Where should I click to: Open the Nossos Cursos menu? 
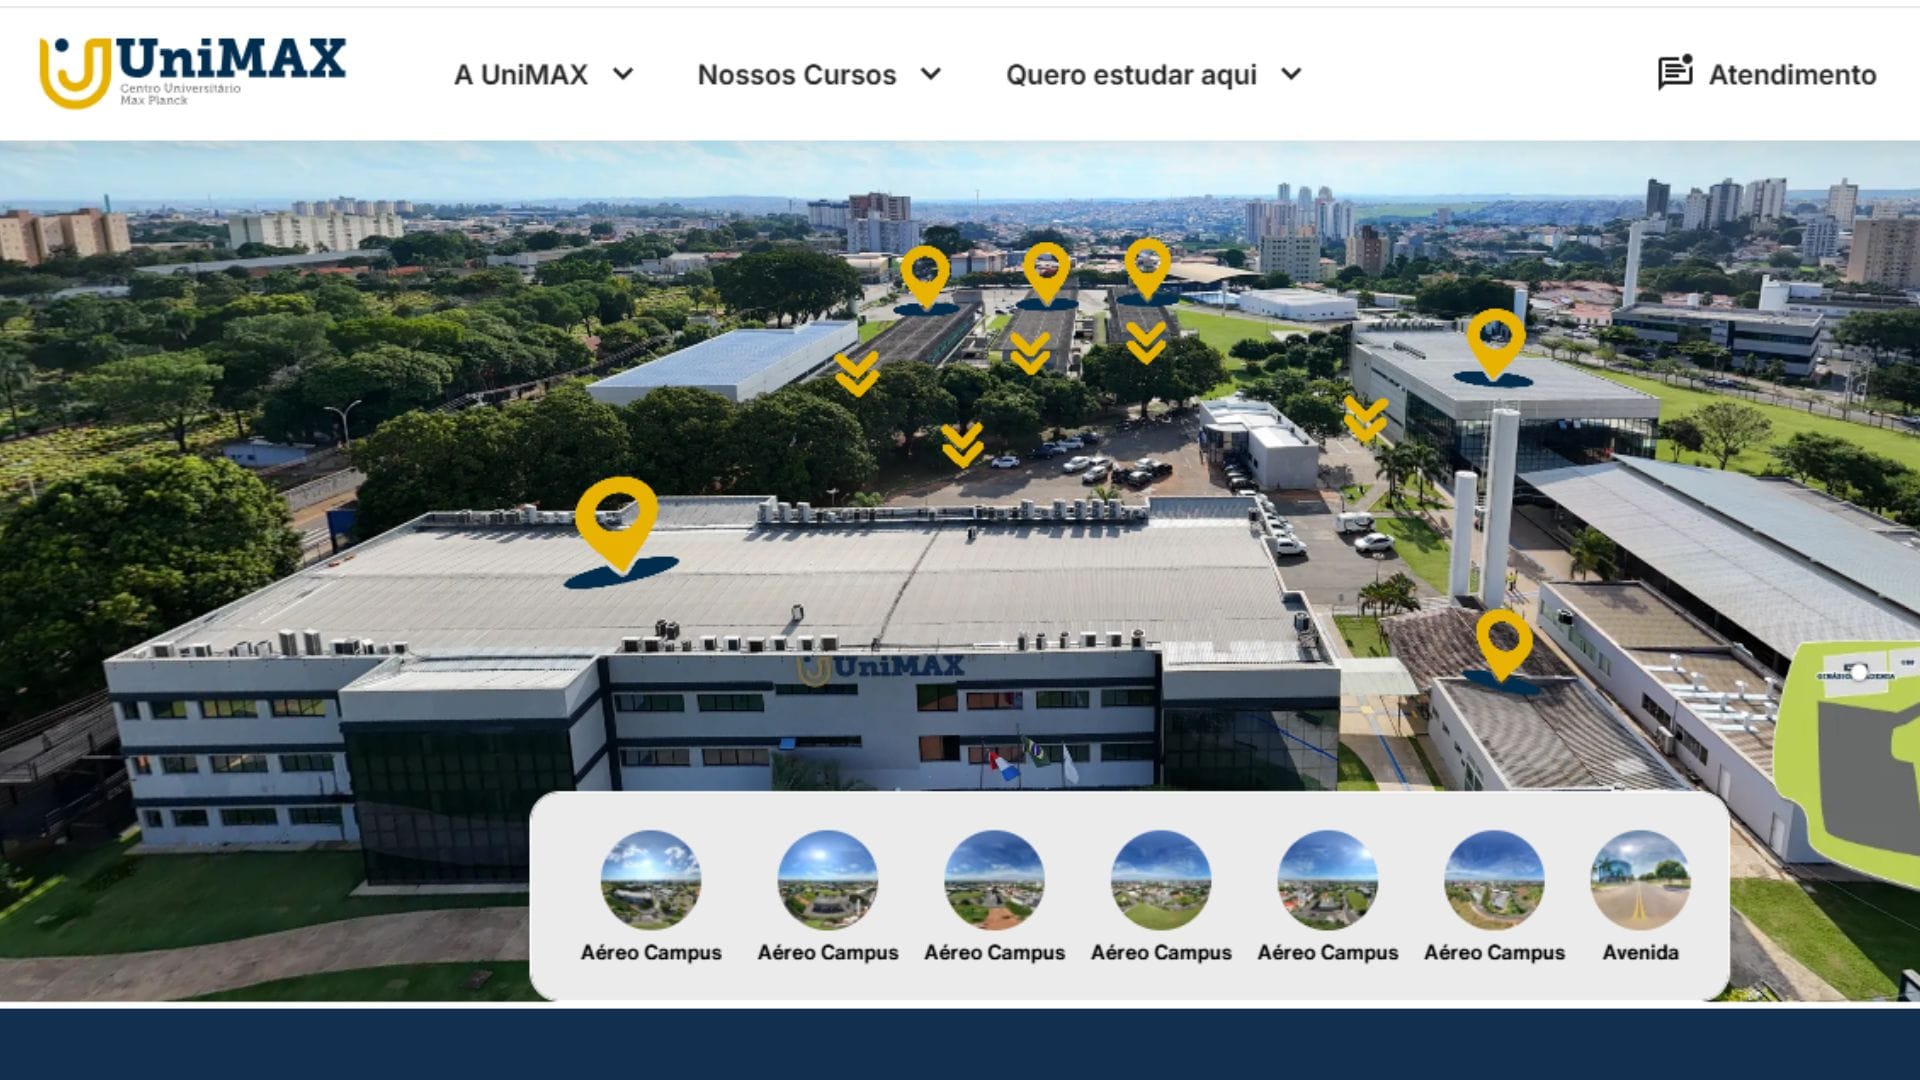[796, 75]
